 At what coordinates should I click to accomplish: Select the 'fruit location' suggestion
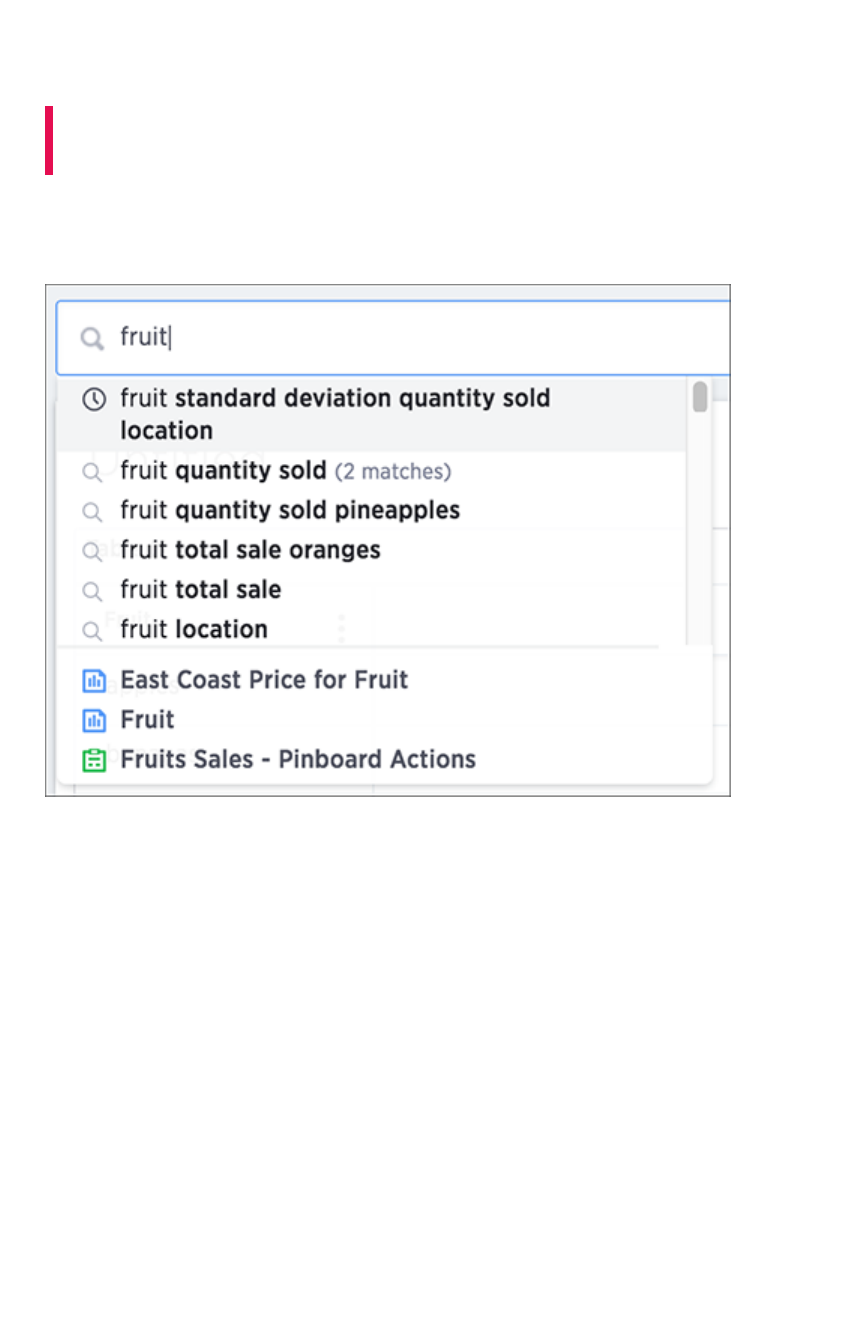(x=194, y=630)
